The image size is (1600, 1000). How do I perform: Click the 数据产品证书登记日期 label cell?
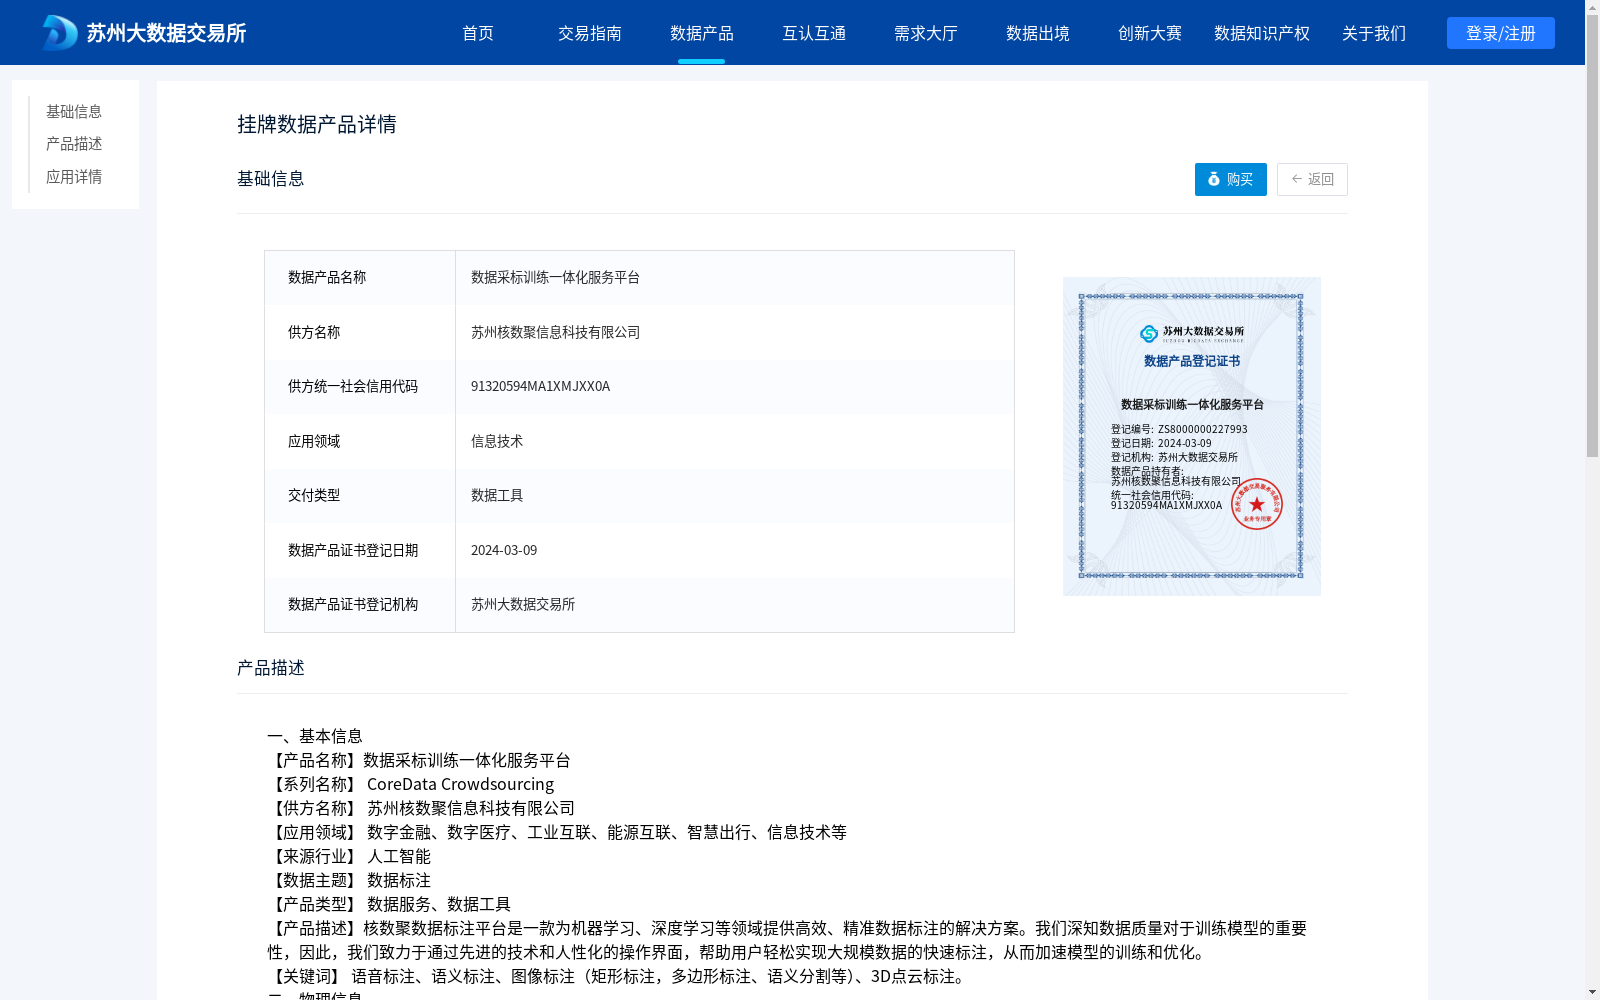pyautogui.click(x=360, y=550)
